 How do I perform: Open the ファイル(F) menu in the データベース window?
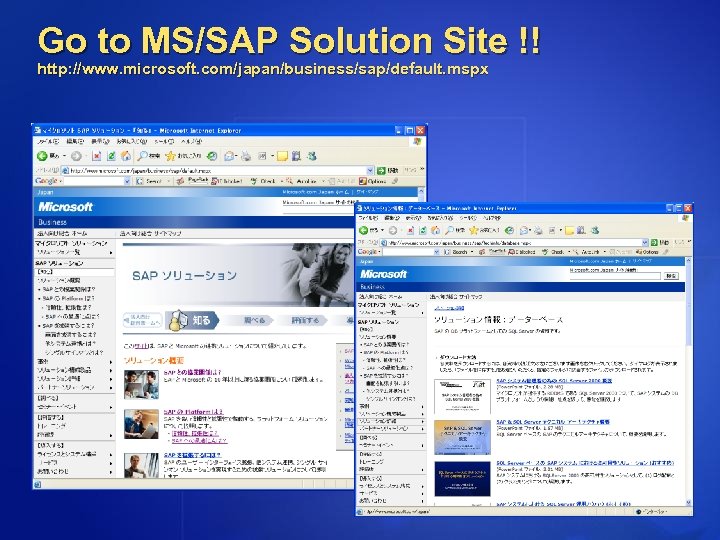pyautogui.click(x=368, y=218)
